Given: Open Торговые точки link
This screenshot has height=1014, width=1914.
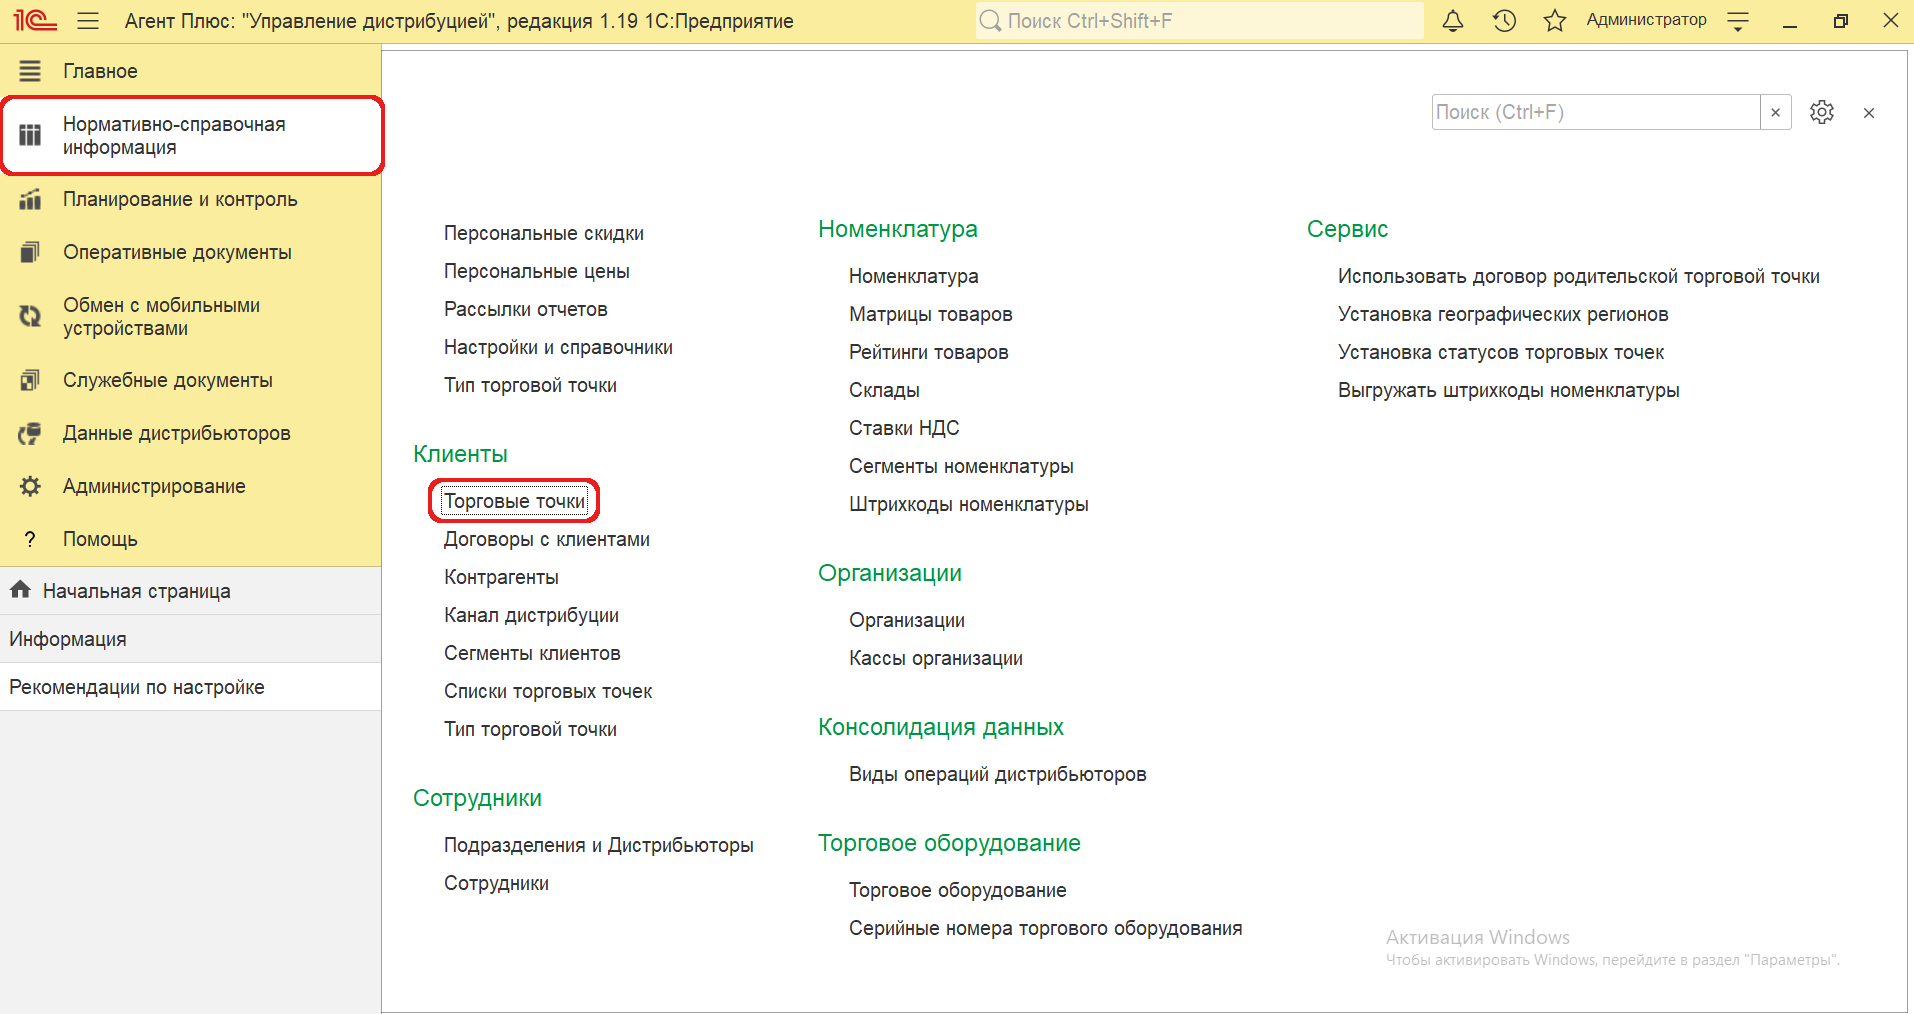Looking at the screenshot, I should click(x=514, y=501).
